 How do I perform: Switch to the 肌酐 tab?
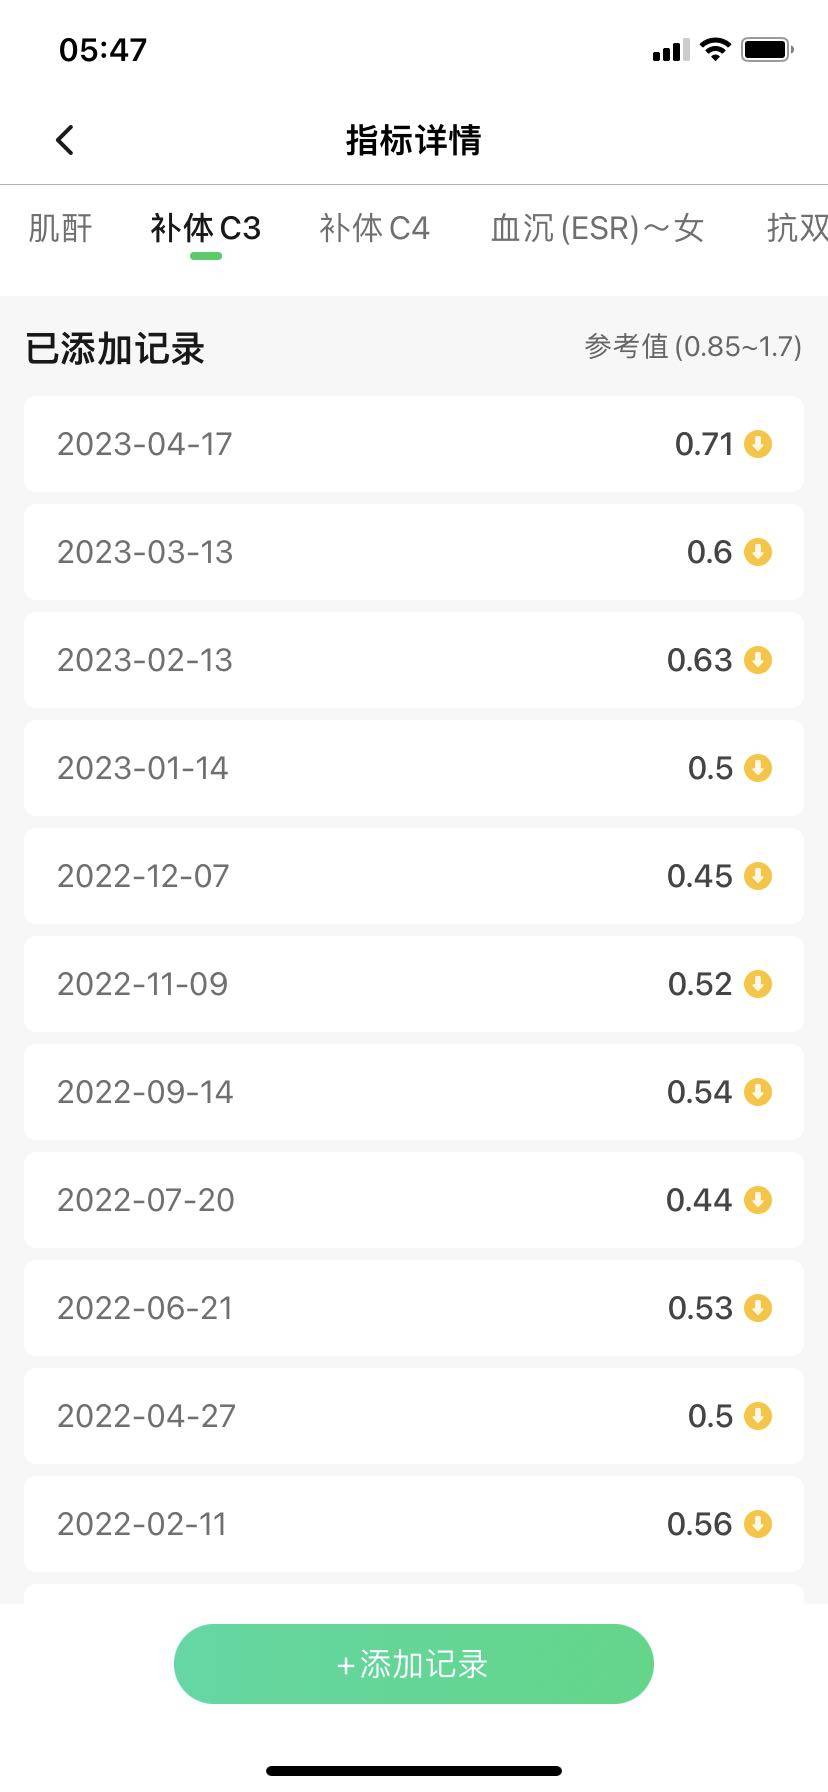60,228
